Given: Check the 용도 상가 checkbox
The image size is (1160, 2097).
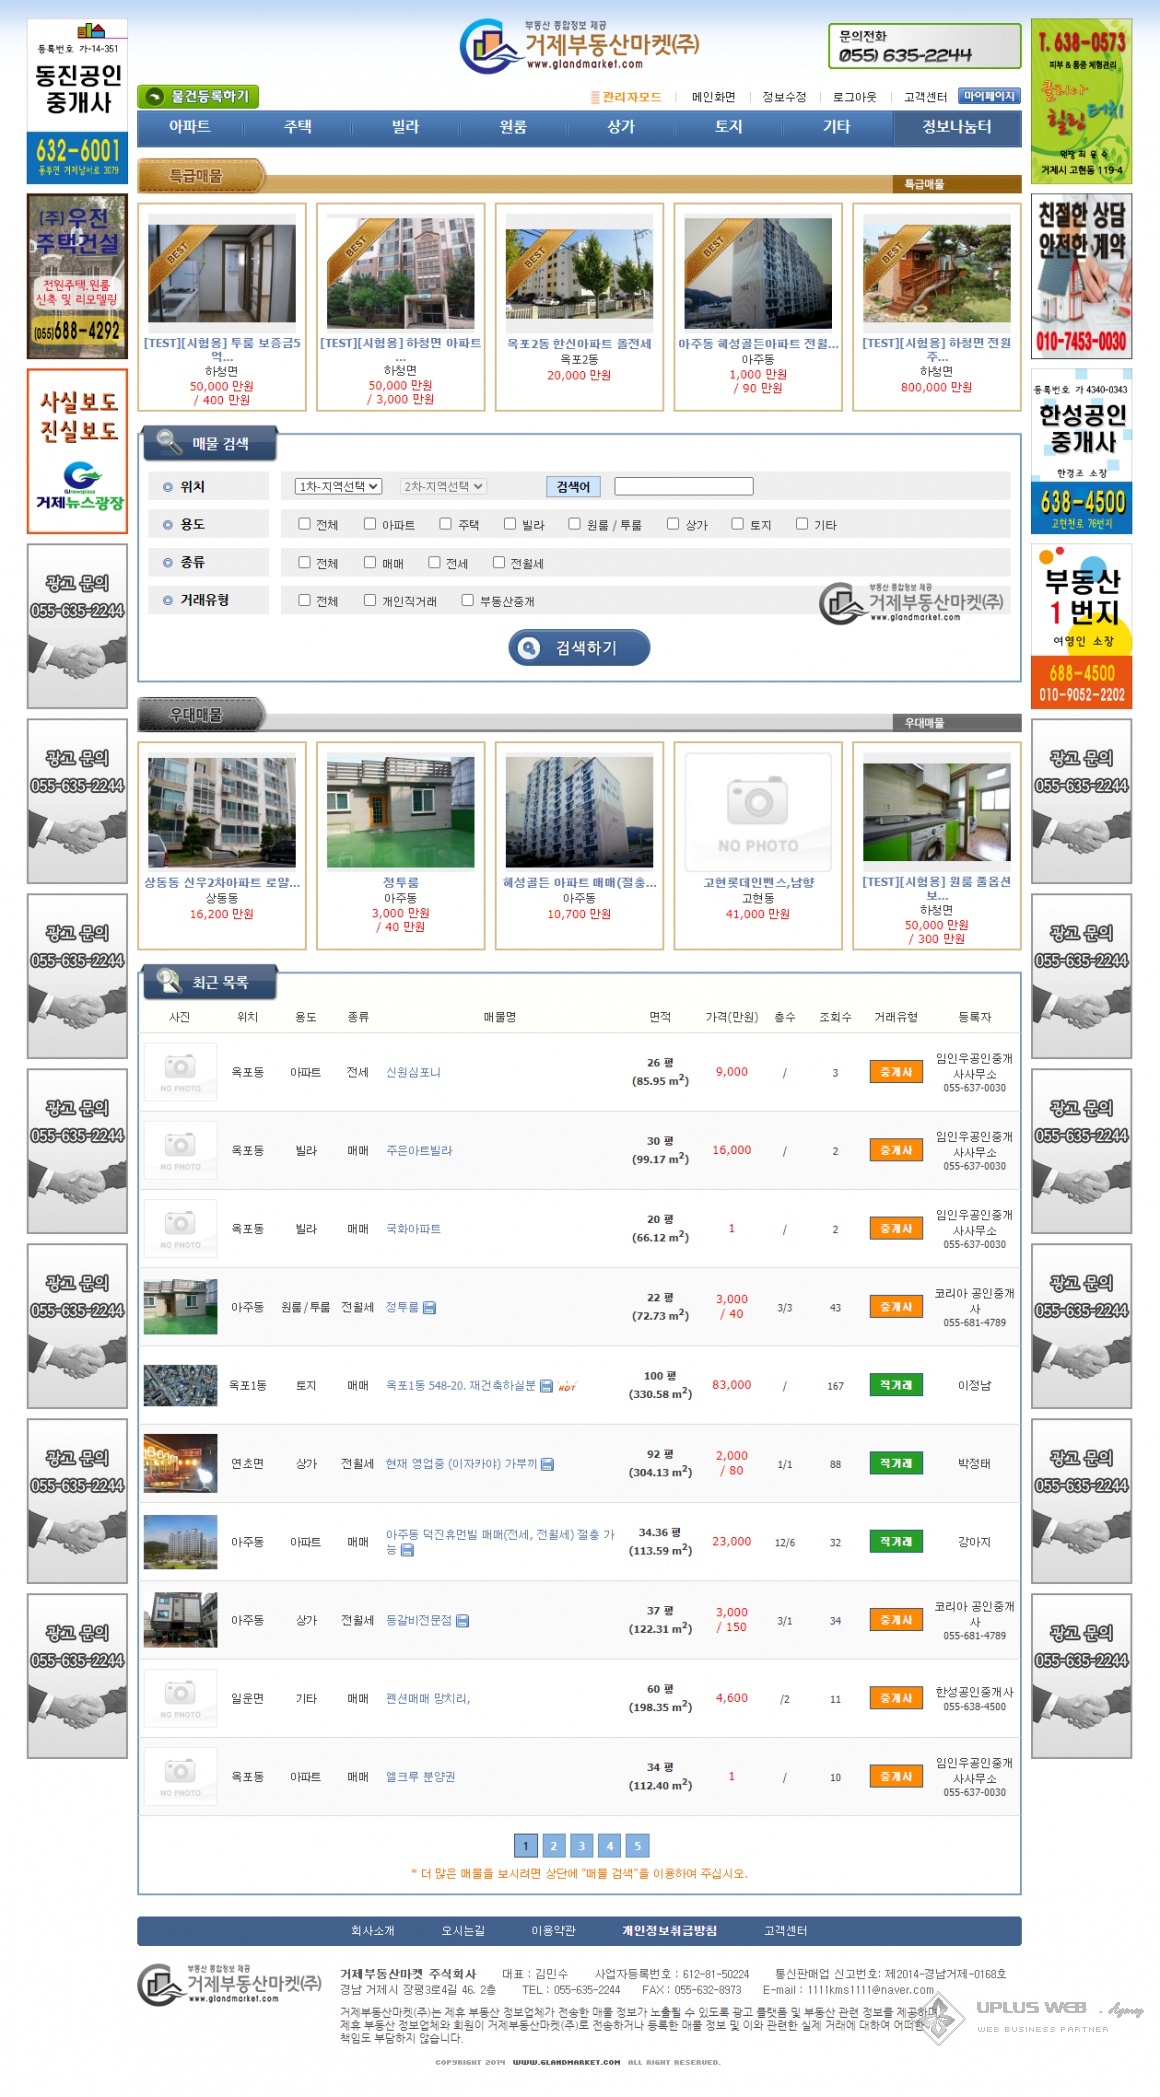Looking at the screenshot, I should point(673,523).
